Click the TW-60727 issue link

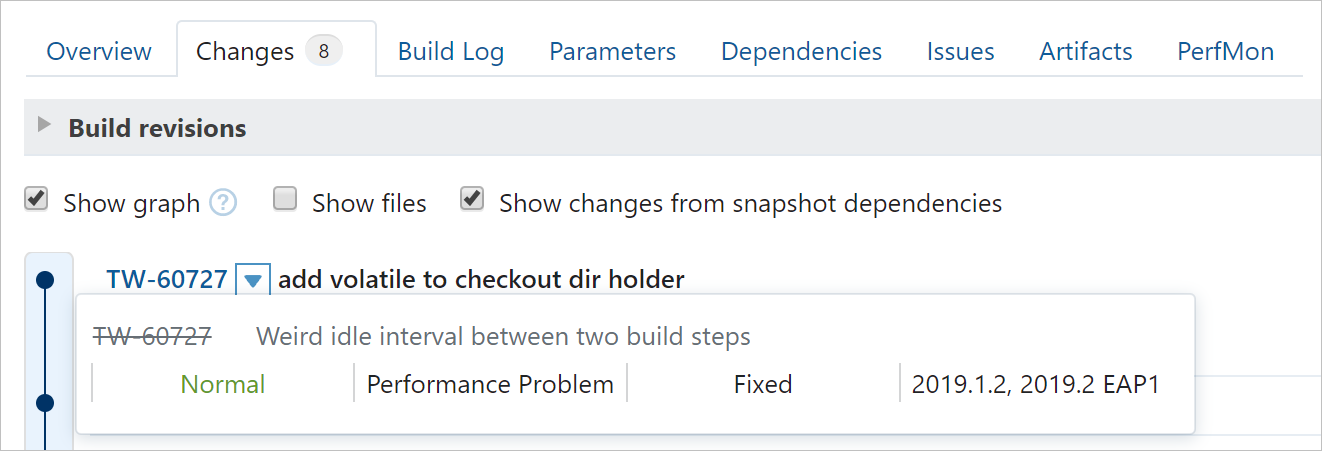(167, 279)
